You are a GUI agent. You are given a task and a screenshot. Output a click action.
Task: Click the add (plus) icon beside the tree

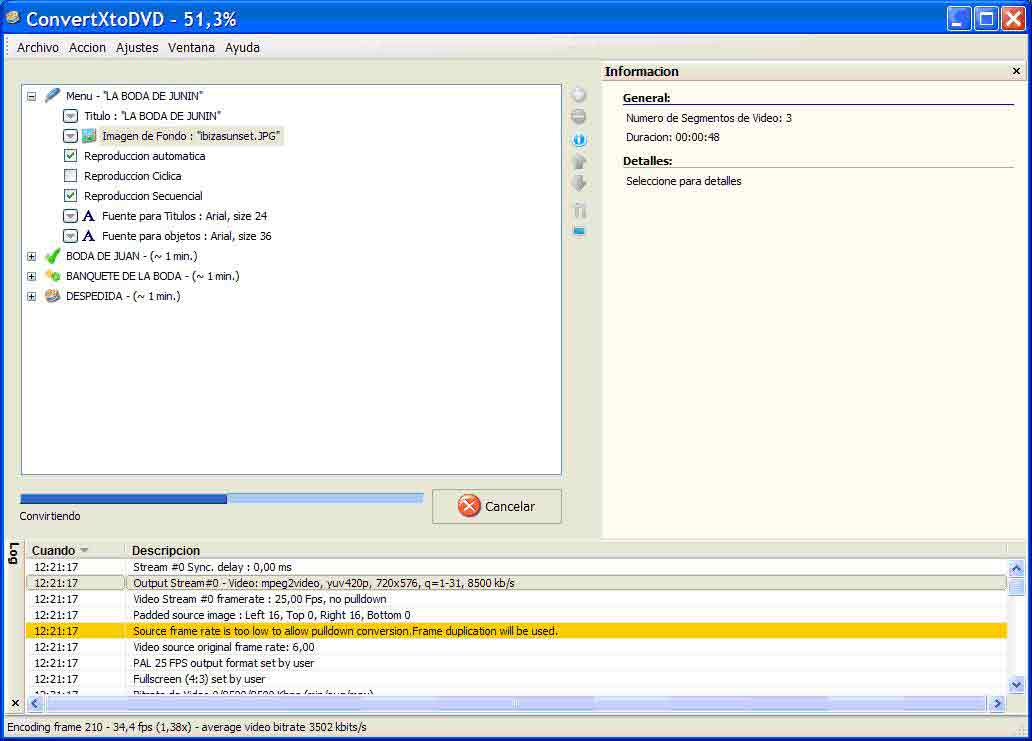tap(579, 95)
